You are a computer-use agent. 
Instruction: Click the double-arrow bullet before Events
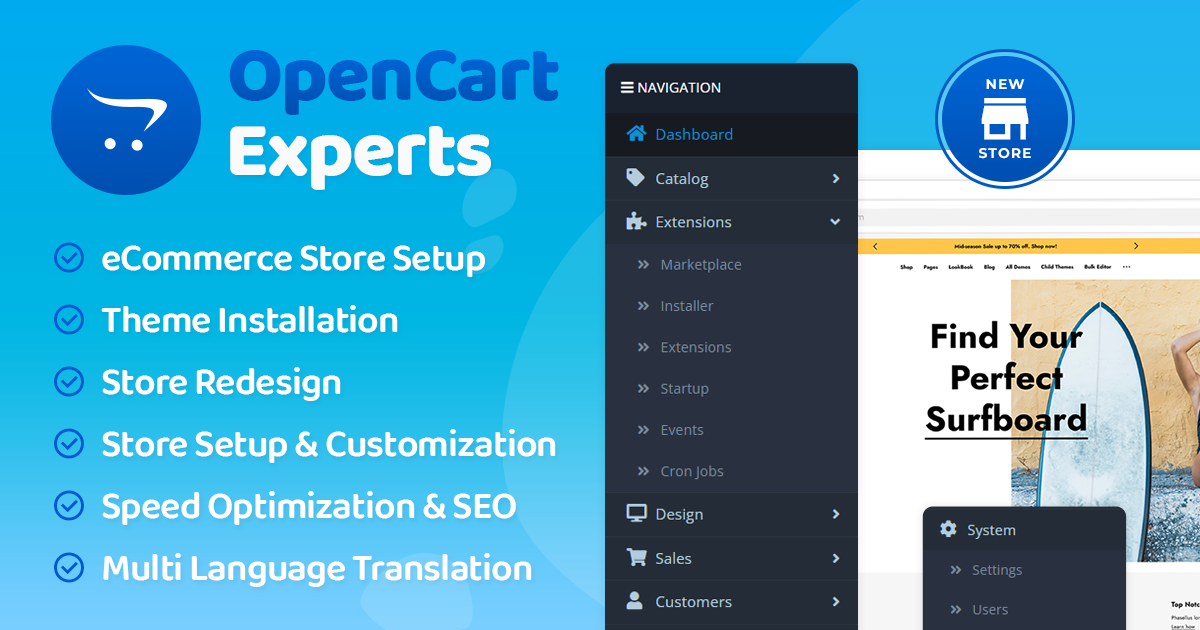pos(643,430)
